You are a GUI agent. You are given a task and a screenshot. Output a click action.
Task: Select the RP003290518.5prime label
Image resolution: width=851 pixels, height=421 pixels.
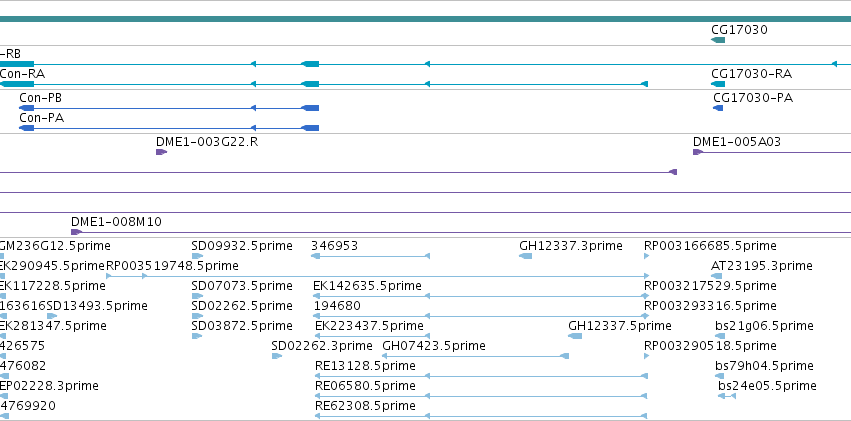pos(710,346)
